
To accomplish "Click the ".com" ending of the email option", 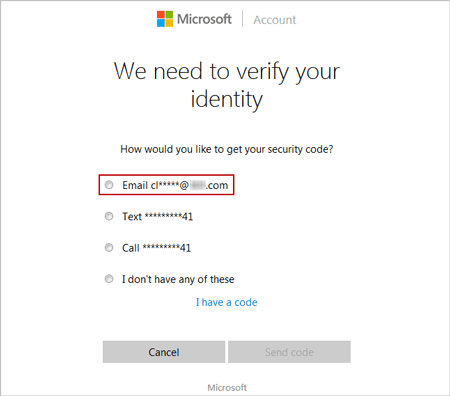I will point(217,185).
